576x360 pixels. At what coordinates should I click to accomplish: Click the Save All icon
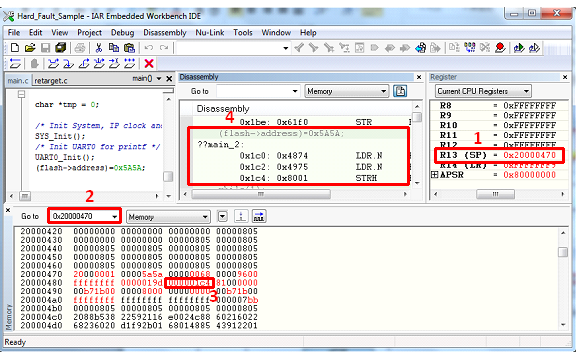[x=61, y=48]
